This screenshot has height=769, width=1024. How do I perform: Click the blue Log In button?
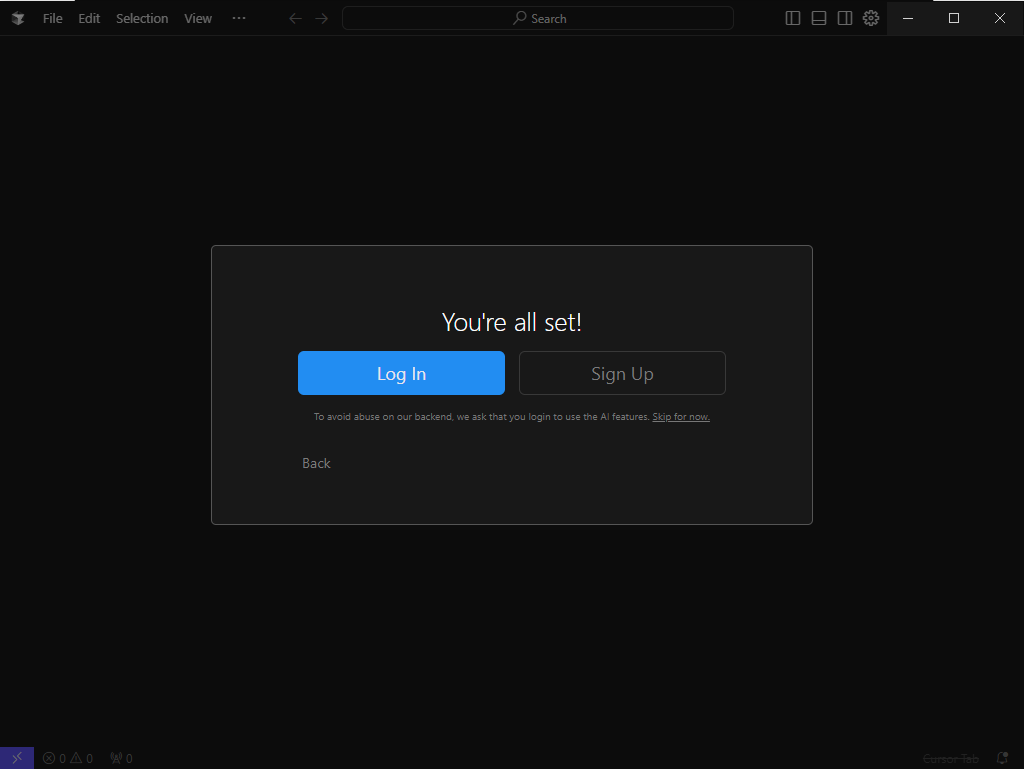401,373
